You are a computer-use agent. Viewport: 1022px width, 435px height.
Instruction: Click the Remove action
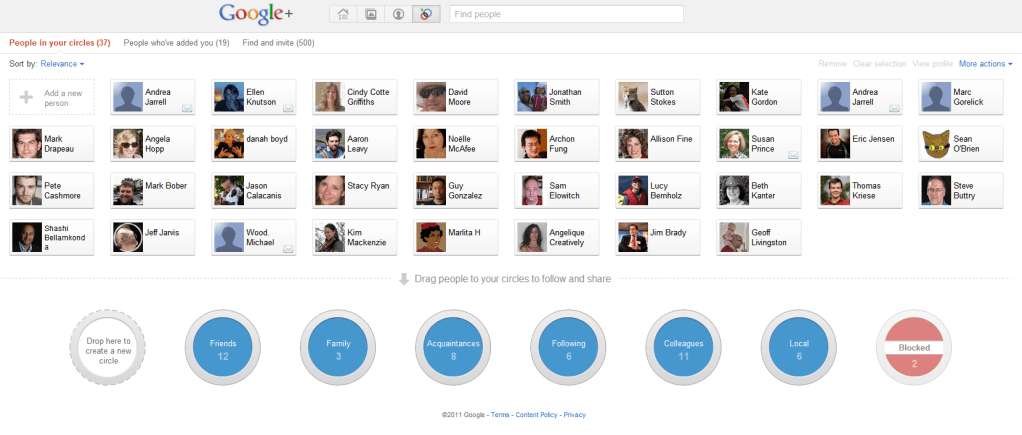[x=832, y=64]
